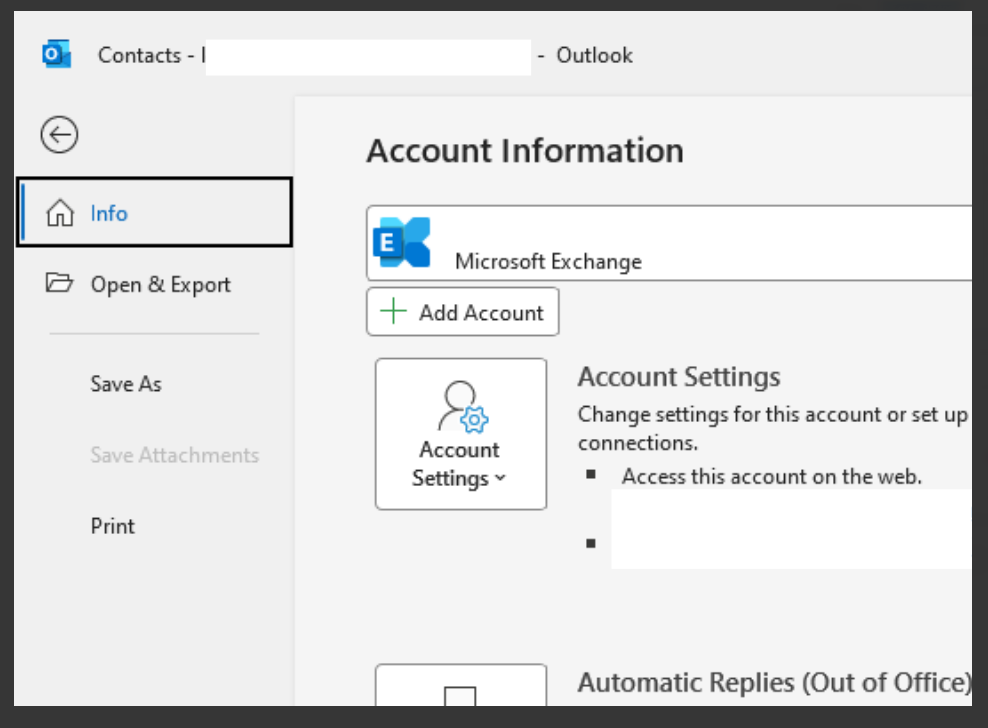Click the open folder icon beside Open & Export
988x728 pixels.
tap(59, 282)
